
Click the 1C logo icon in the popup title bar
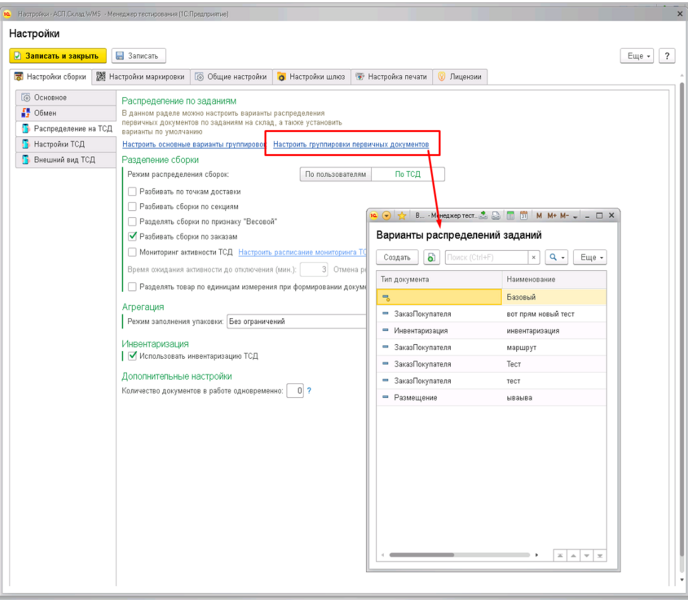pyautogui.click(x=374, y=216)
